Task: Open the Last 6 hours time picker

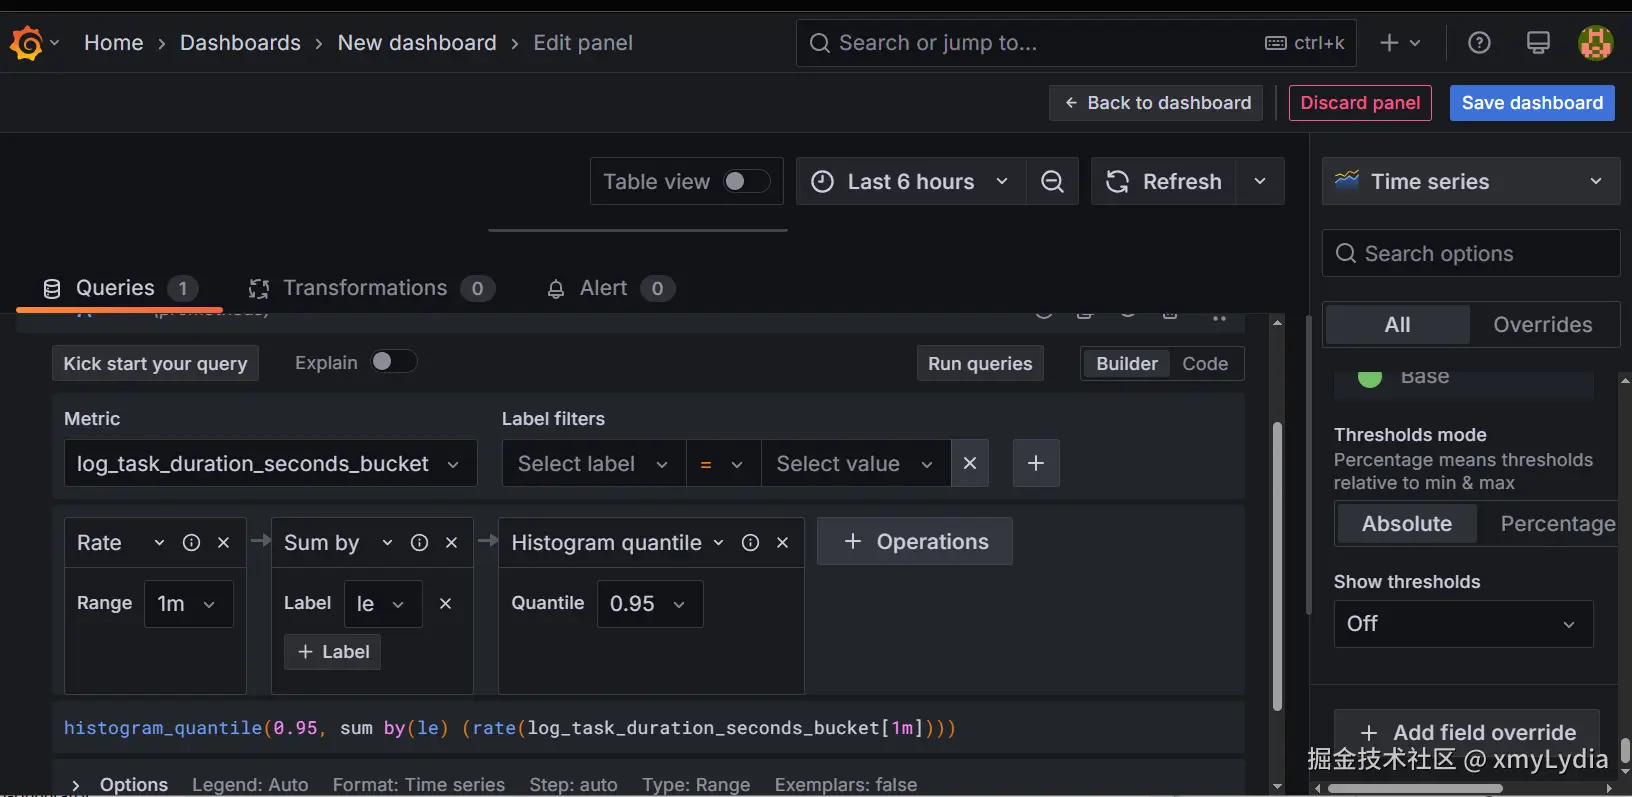Action: point(911,181)
